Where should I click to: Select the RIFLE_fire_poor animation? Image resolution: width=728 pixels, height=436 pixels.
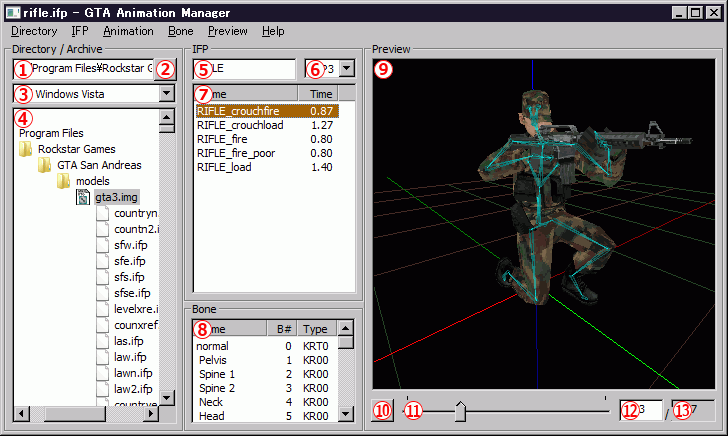tap(265, 153)
